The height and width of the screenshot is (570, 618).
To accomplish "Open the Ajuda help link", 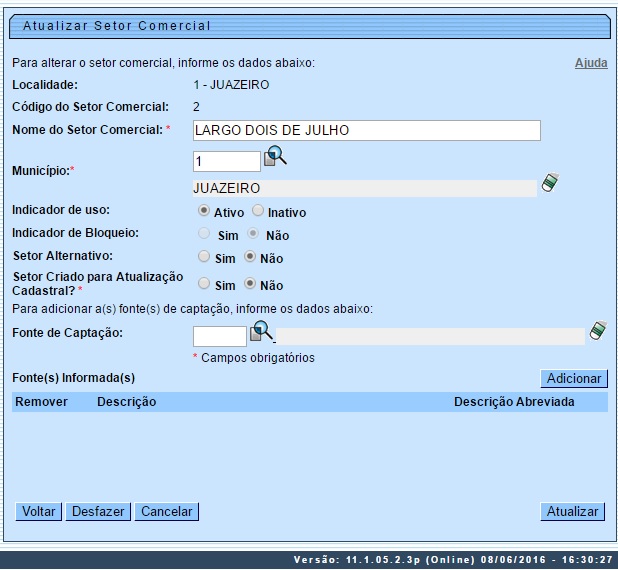I will tap(590, 63).
